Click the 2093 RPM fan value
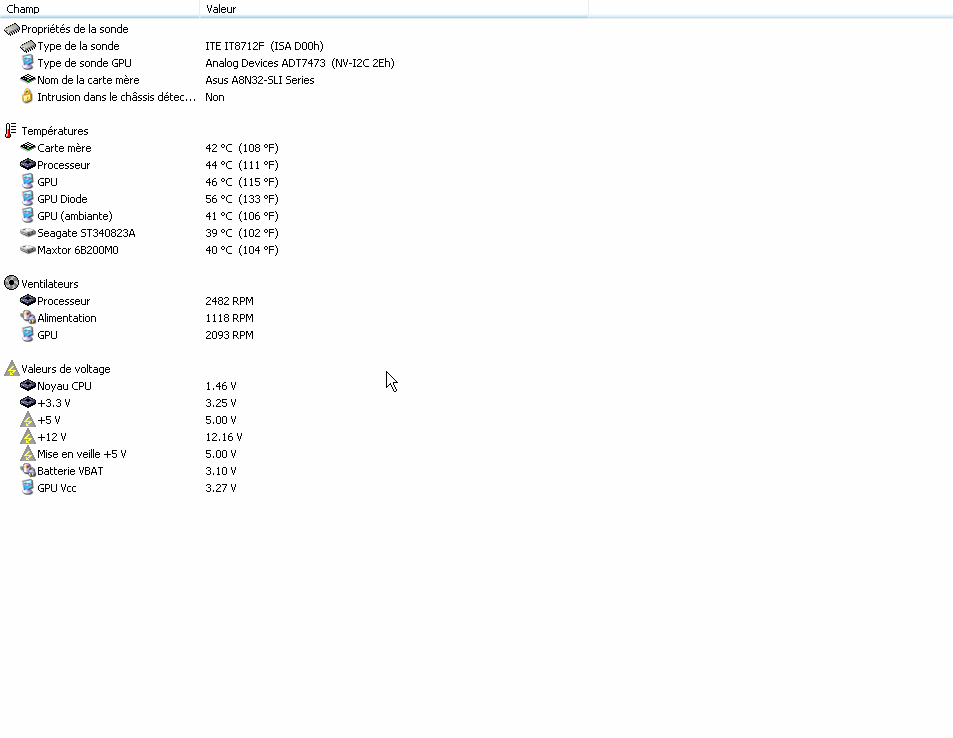The width and height of the screenshot is (953, 738). (230, 336)
